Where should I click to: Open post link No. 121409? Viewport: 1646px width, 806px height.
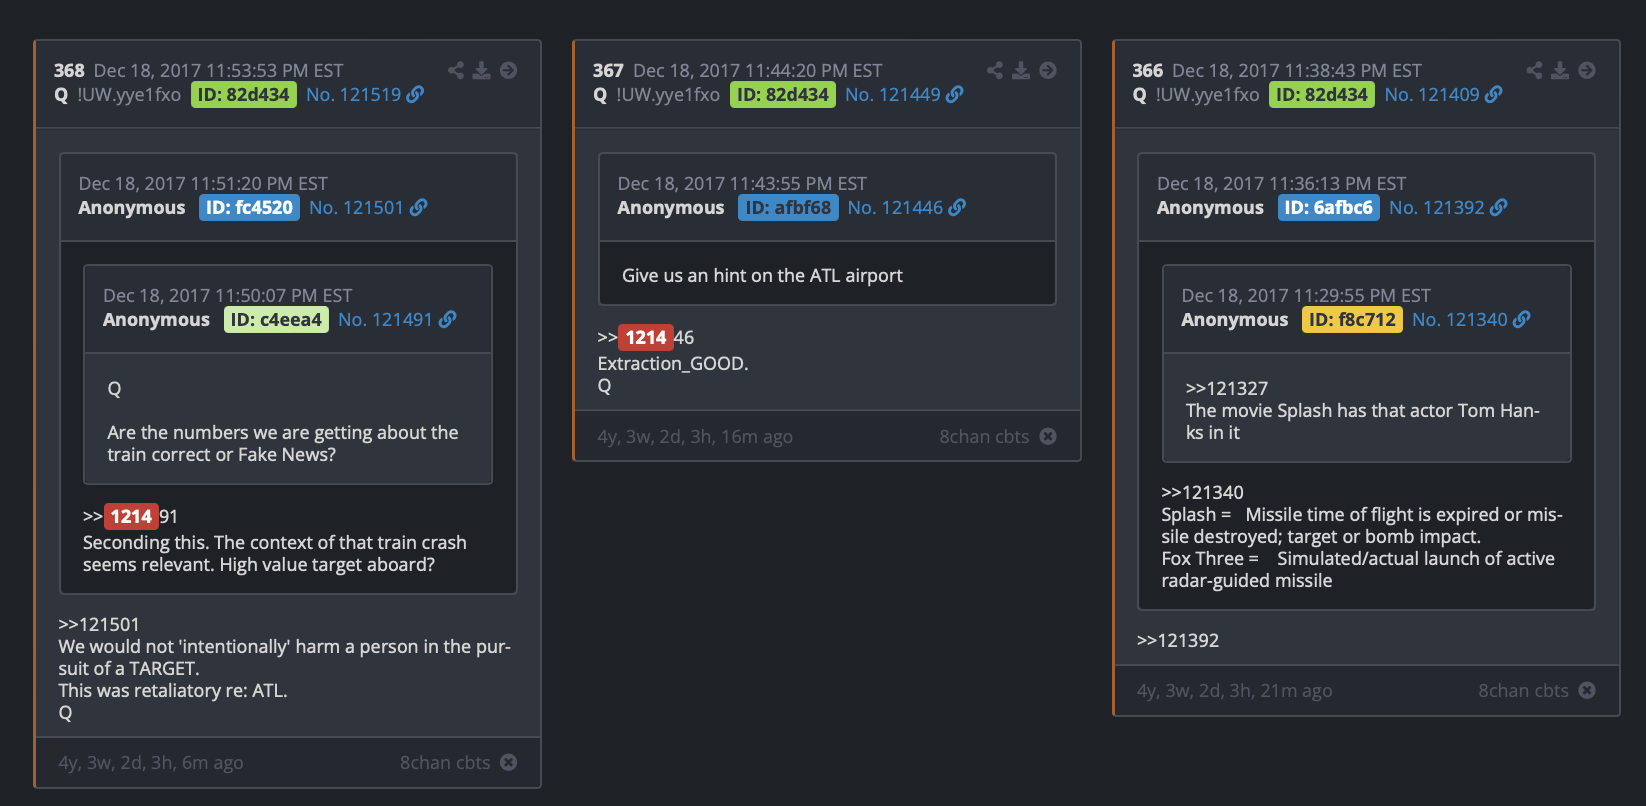[x=1432, y=94]
